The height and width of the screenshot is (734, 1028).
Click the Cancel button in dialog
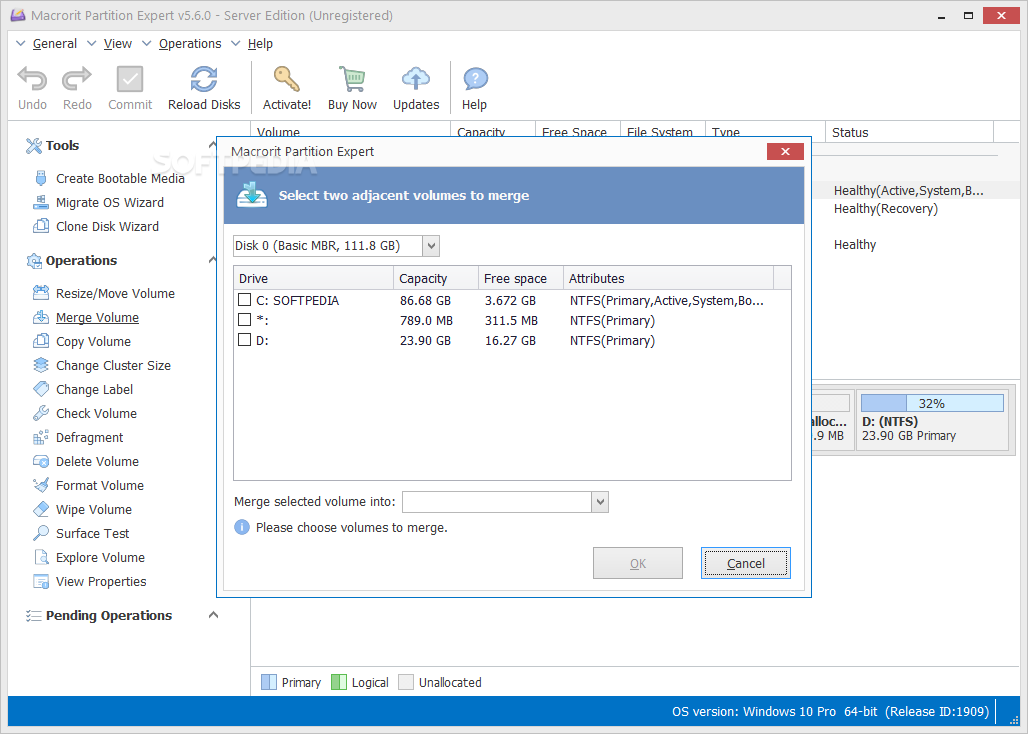[745, 564]
